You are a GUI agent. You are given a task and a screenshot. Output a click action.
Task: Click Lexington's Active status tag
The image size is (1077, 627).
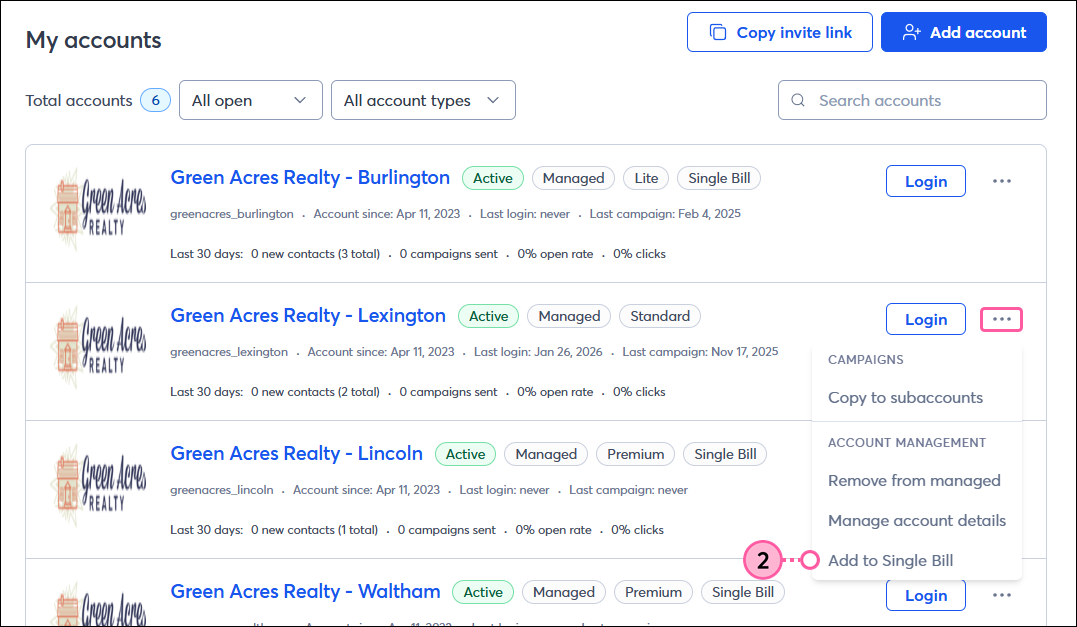pos(488,316)
